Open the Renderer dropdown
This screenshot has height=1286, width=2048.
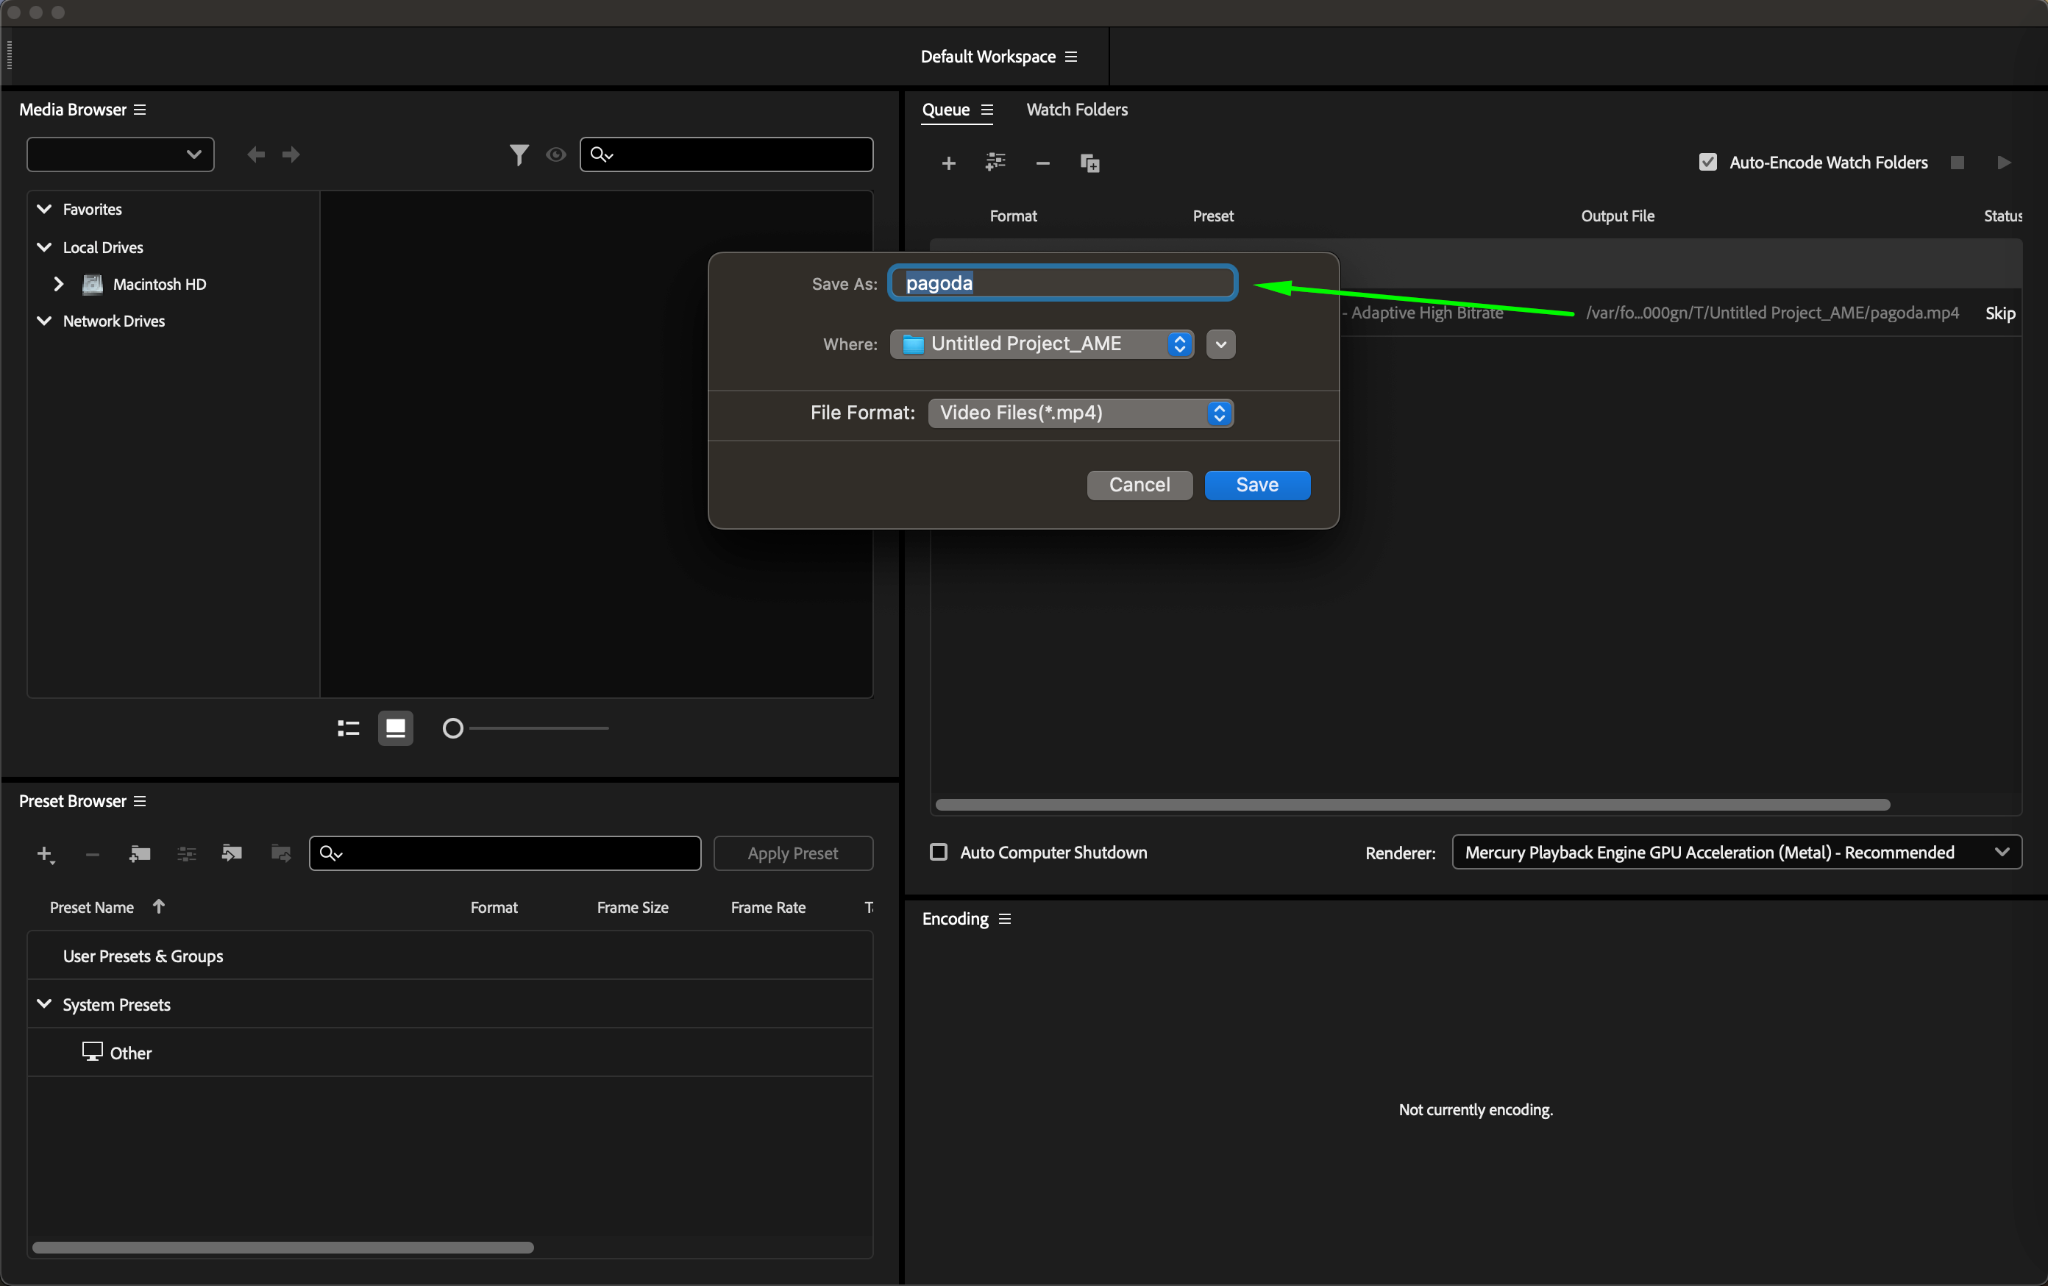click(x=1736, y=852)
